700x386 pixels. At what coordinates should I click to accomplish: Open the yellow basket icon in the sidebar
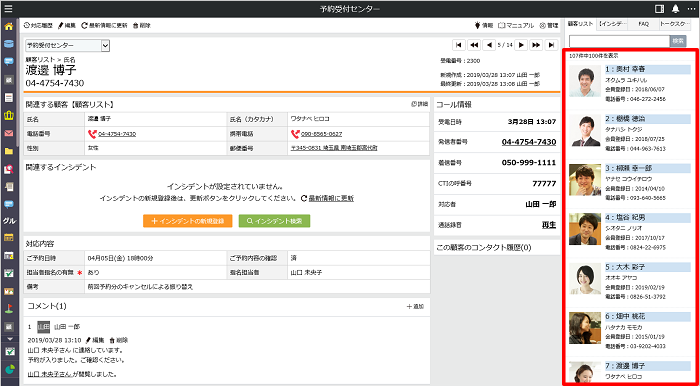pyautogui.click(x=8, y=115)
